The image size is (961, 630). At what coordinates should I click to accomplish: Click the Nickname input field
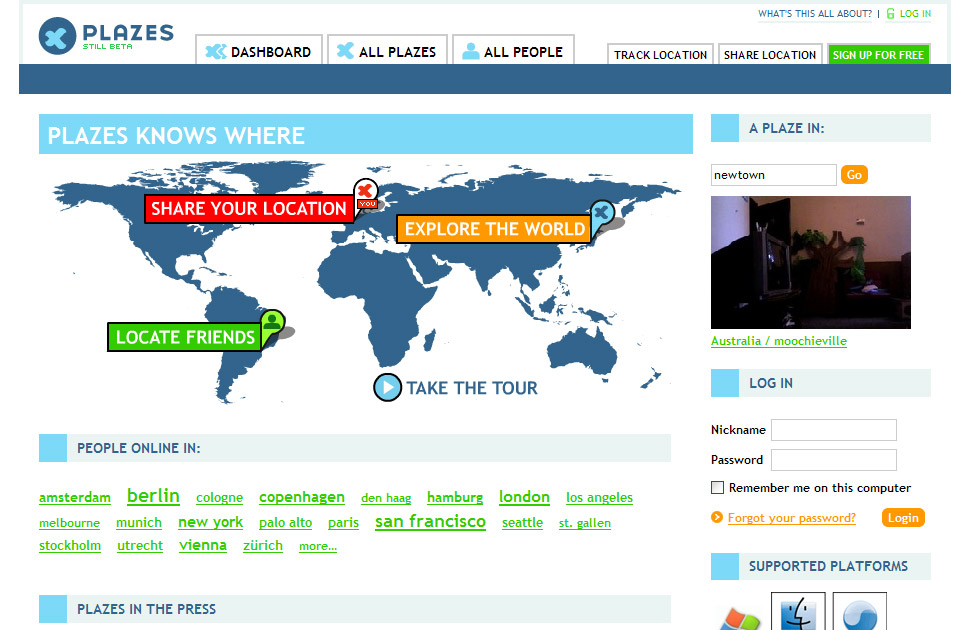[834, 430]
